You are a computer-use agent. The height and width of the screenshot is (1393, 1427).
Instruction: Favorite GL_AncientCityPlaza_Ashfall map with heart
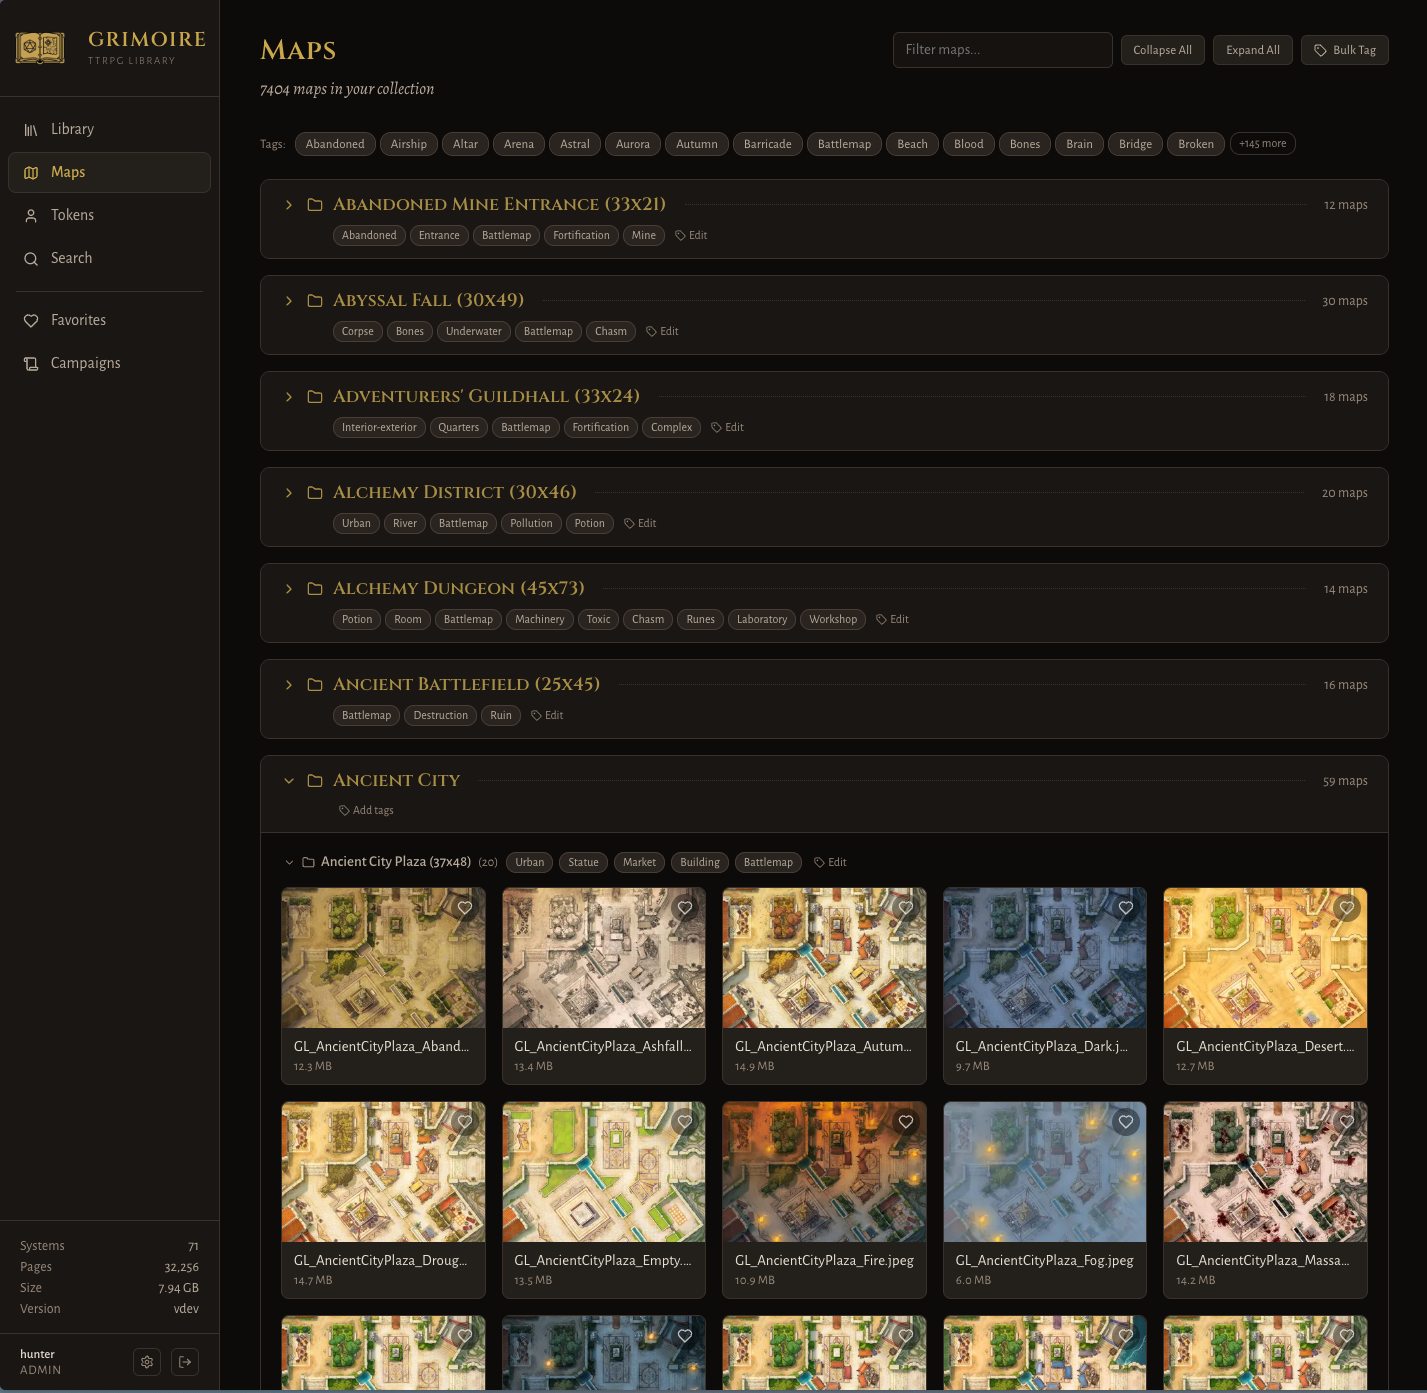point(685,908)
